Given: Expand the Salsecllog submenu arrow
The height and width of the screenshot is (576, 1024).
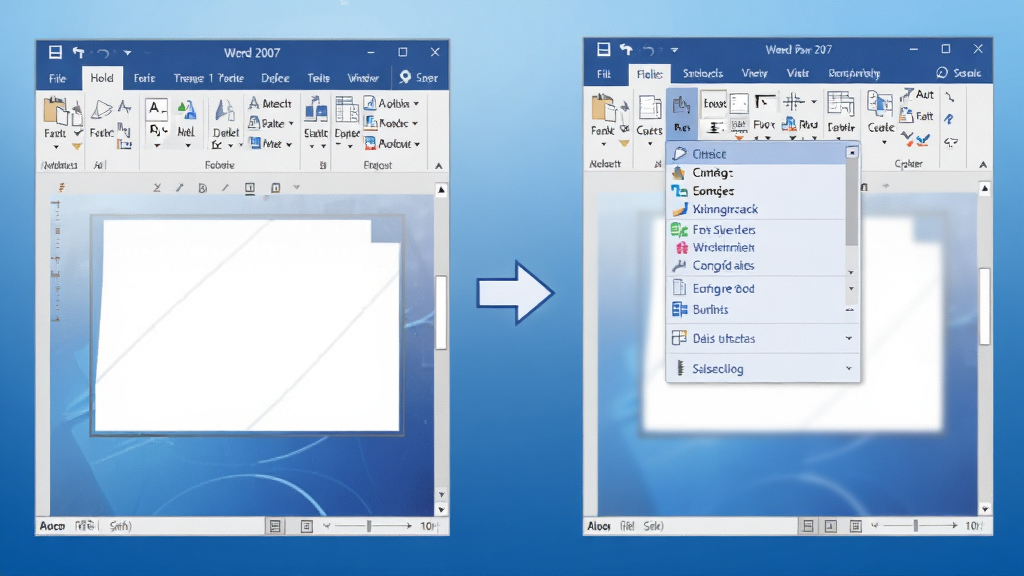Looking at the screenshot, I should click(849, 368).
